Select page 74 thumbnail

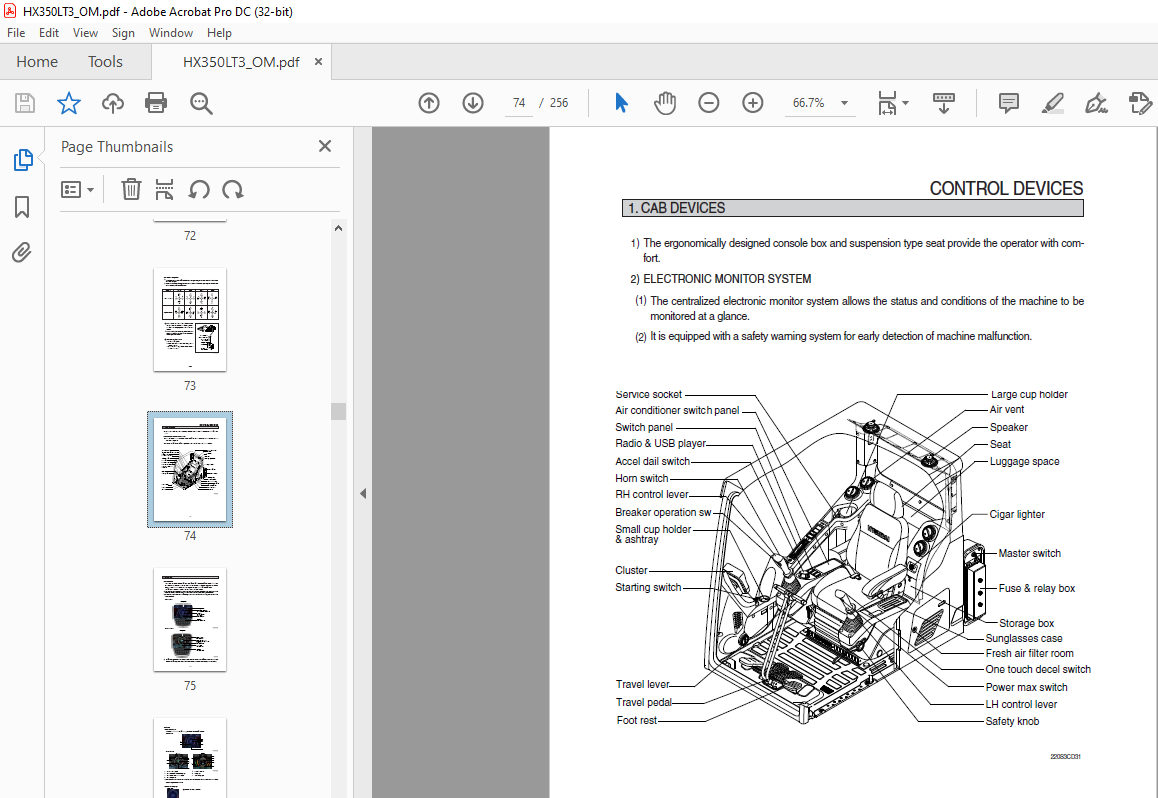tap(190, 469)
